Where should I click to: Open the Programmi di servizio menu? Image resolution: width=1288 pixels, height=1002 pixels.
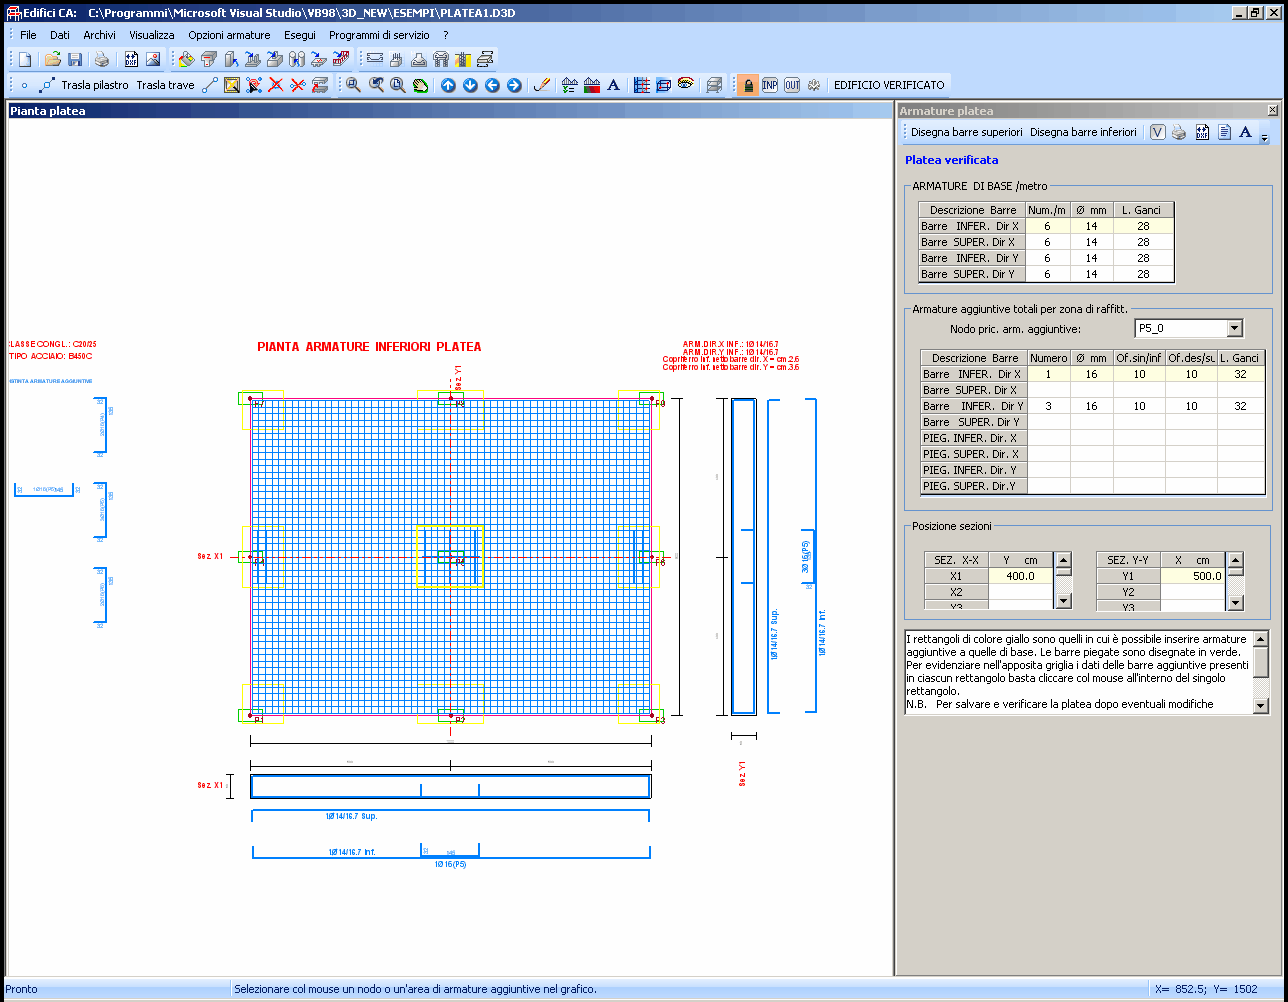point(379,35)
